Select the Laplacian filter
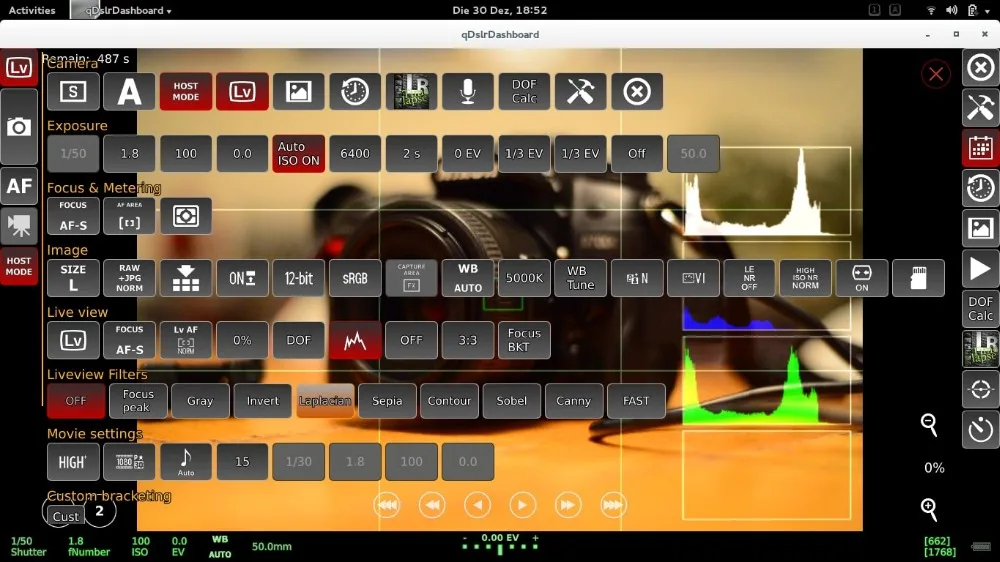This screenshot has width=1000, height=562. pos(325,401)
